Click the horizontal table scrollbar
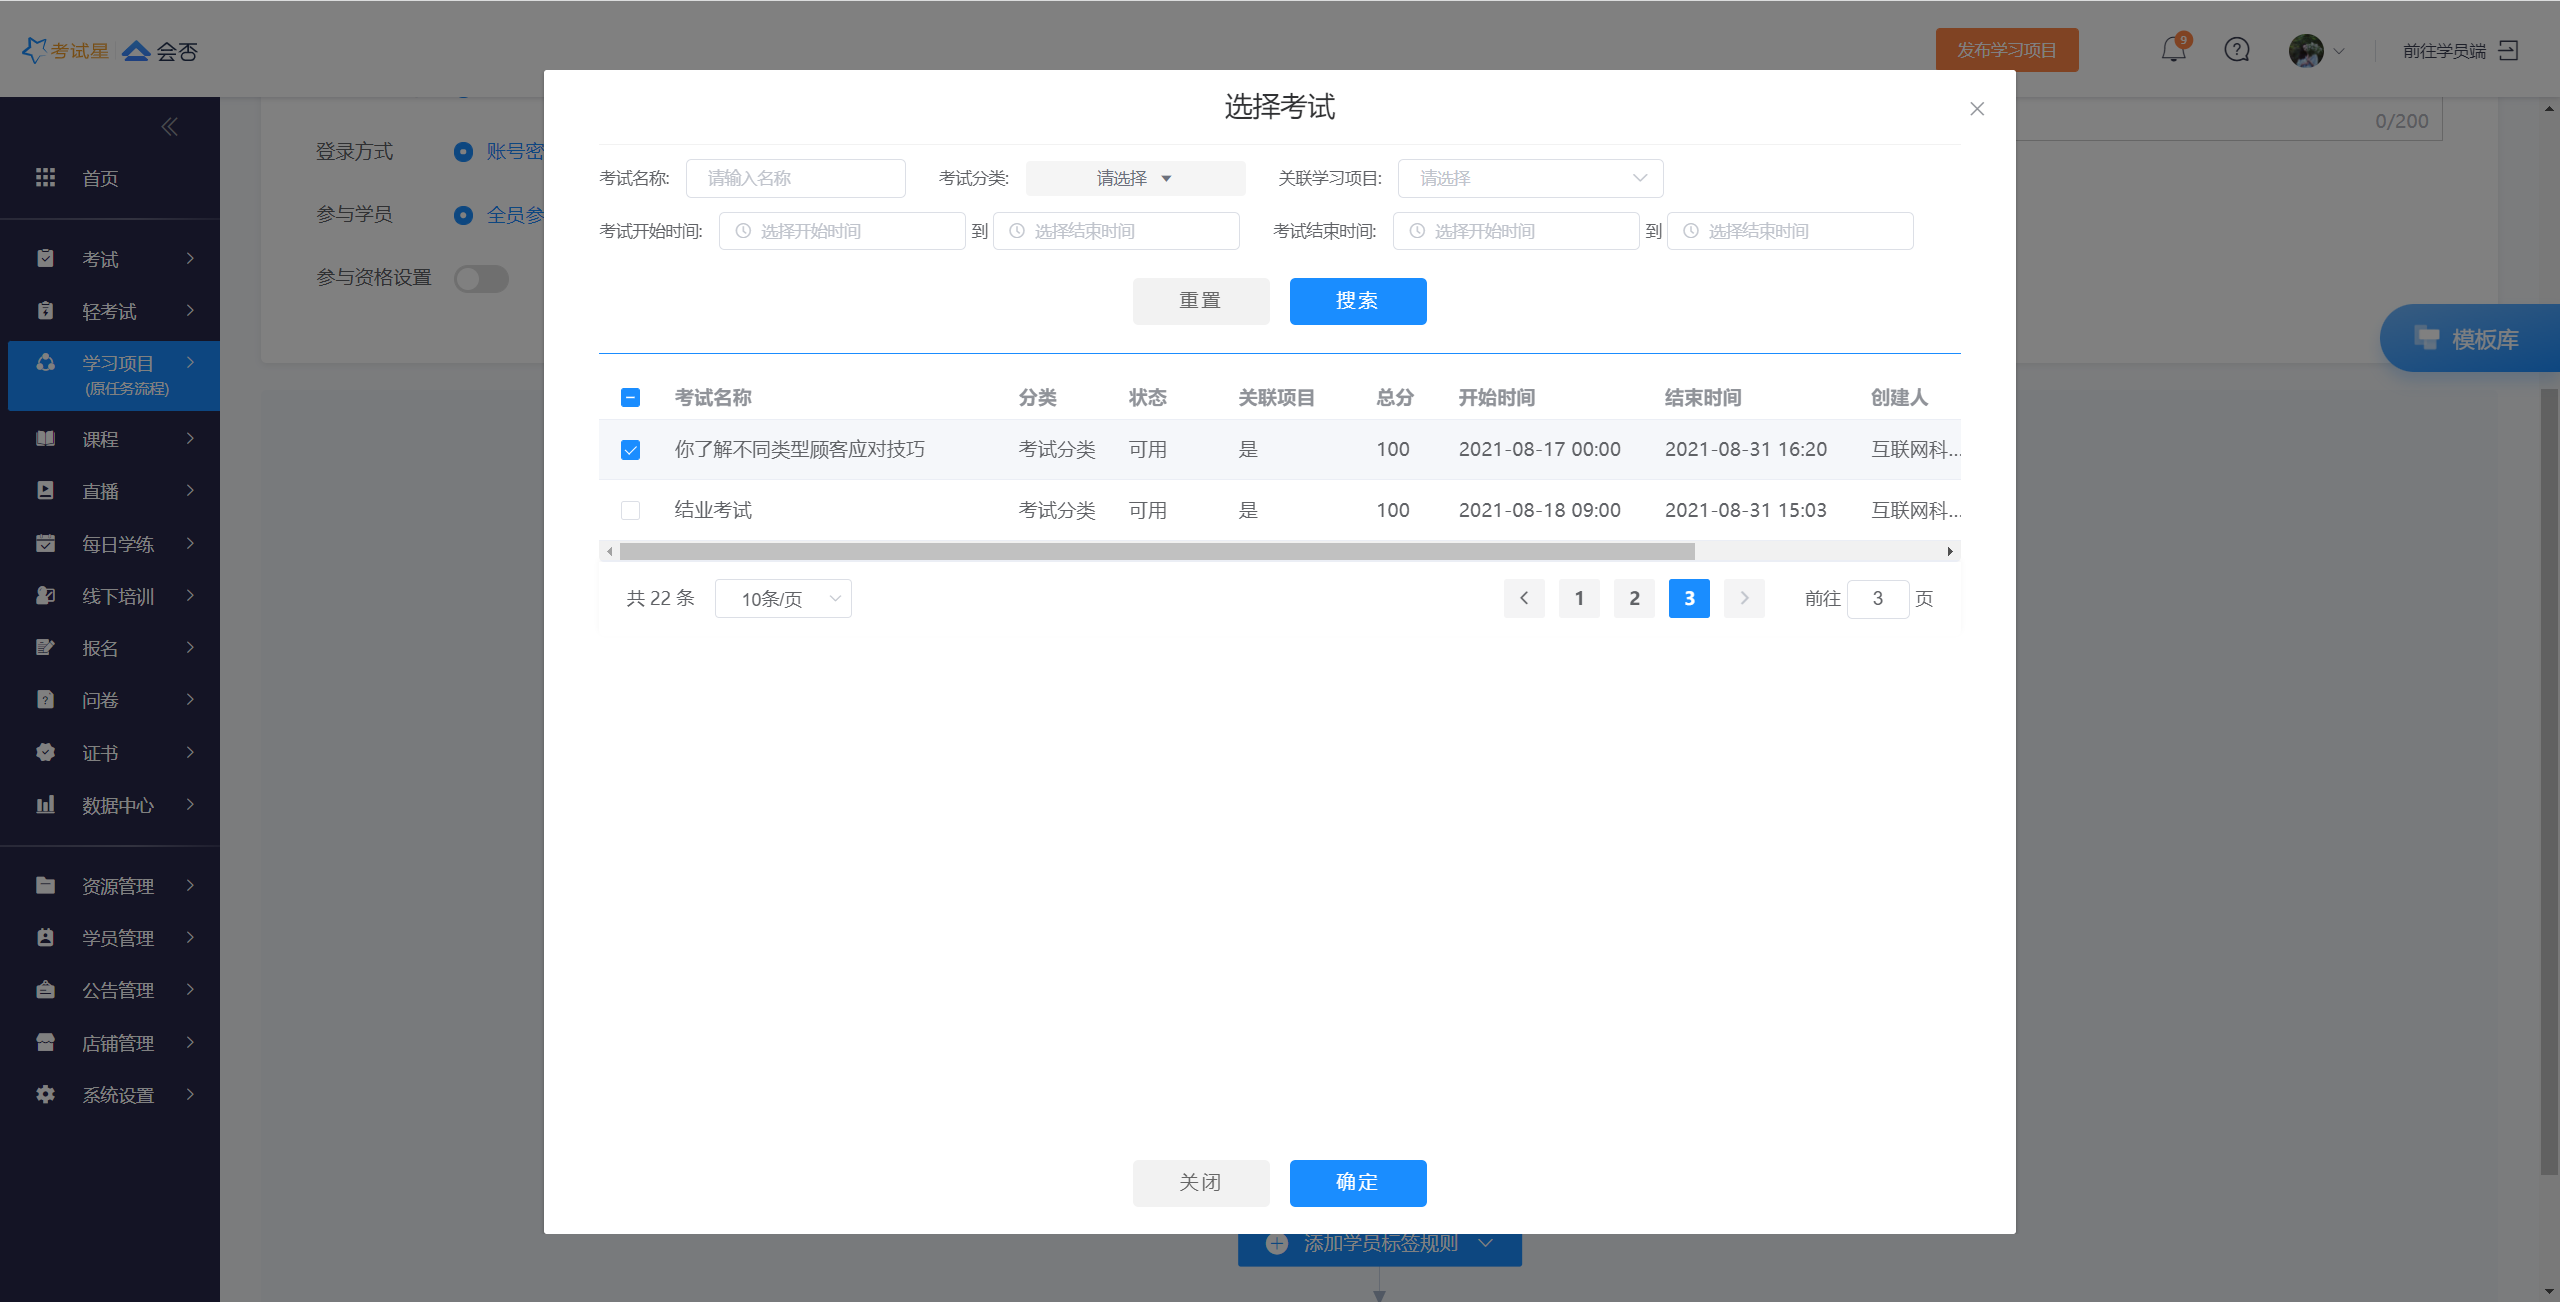The image size is (2560, 1302). 1156,552
